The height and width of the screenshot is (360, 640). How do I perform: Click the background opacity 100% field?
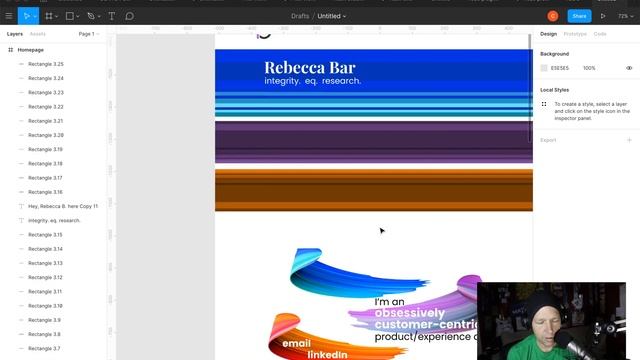pos(589,68)
